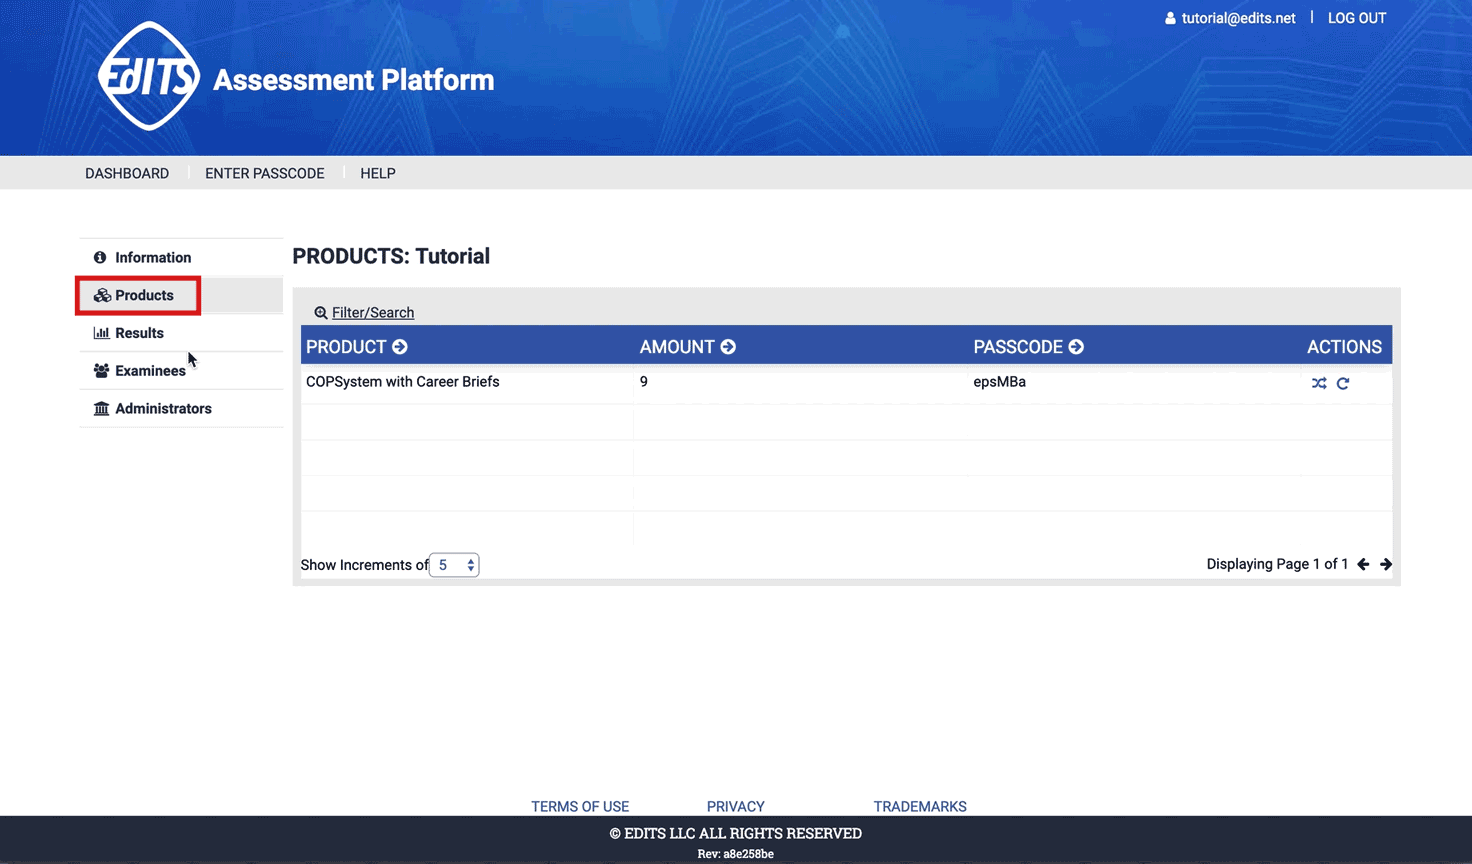Click the refresh icon for COPSystem row

[1343, 383]
